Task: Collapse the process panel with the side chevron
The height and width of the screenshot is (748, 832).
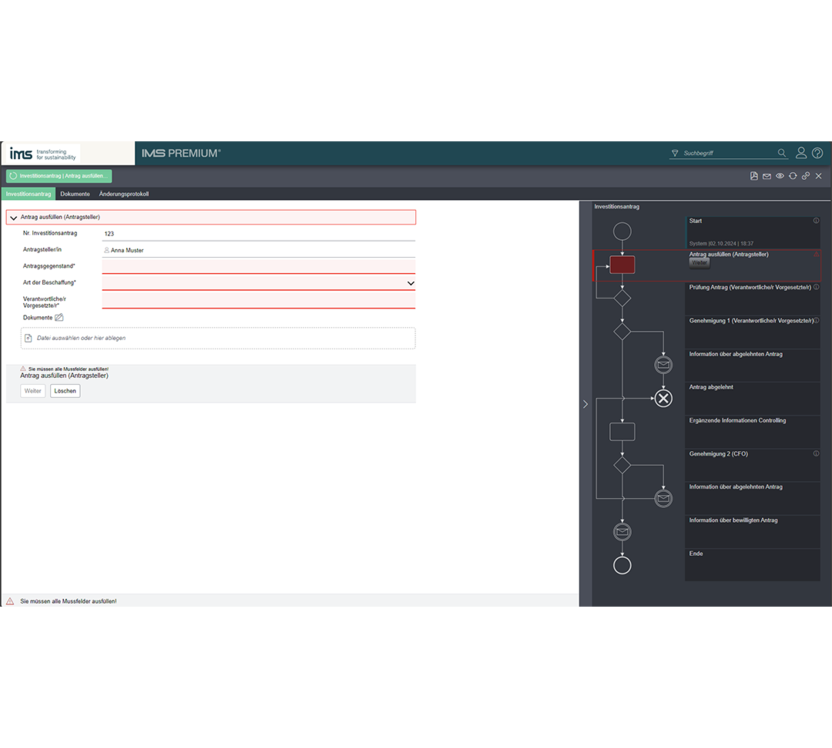Action: coord(585,404)
